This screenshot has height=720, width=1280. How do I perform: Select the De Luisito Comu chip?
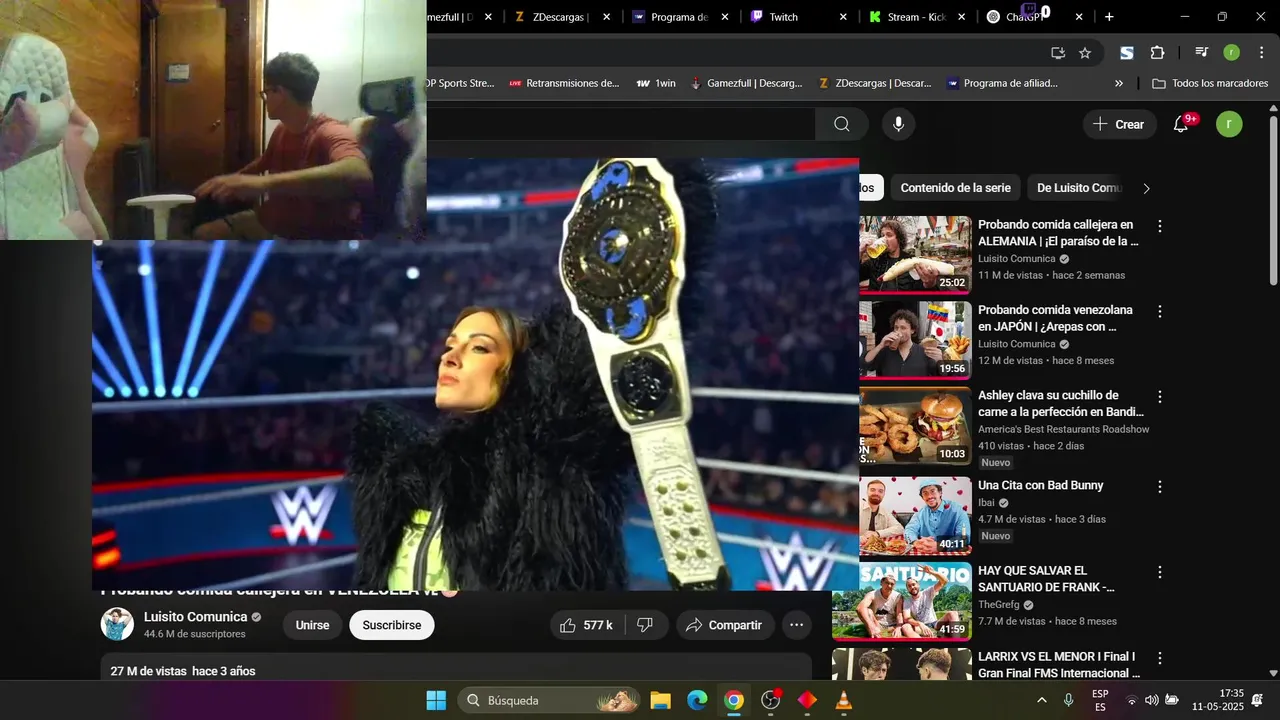tap(1079, 188)
